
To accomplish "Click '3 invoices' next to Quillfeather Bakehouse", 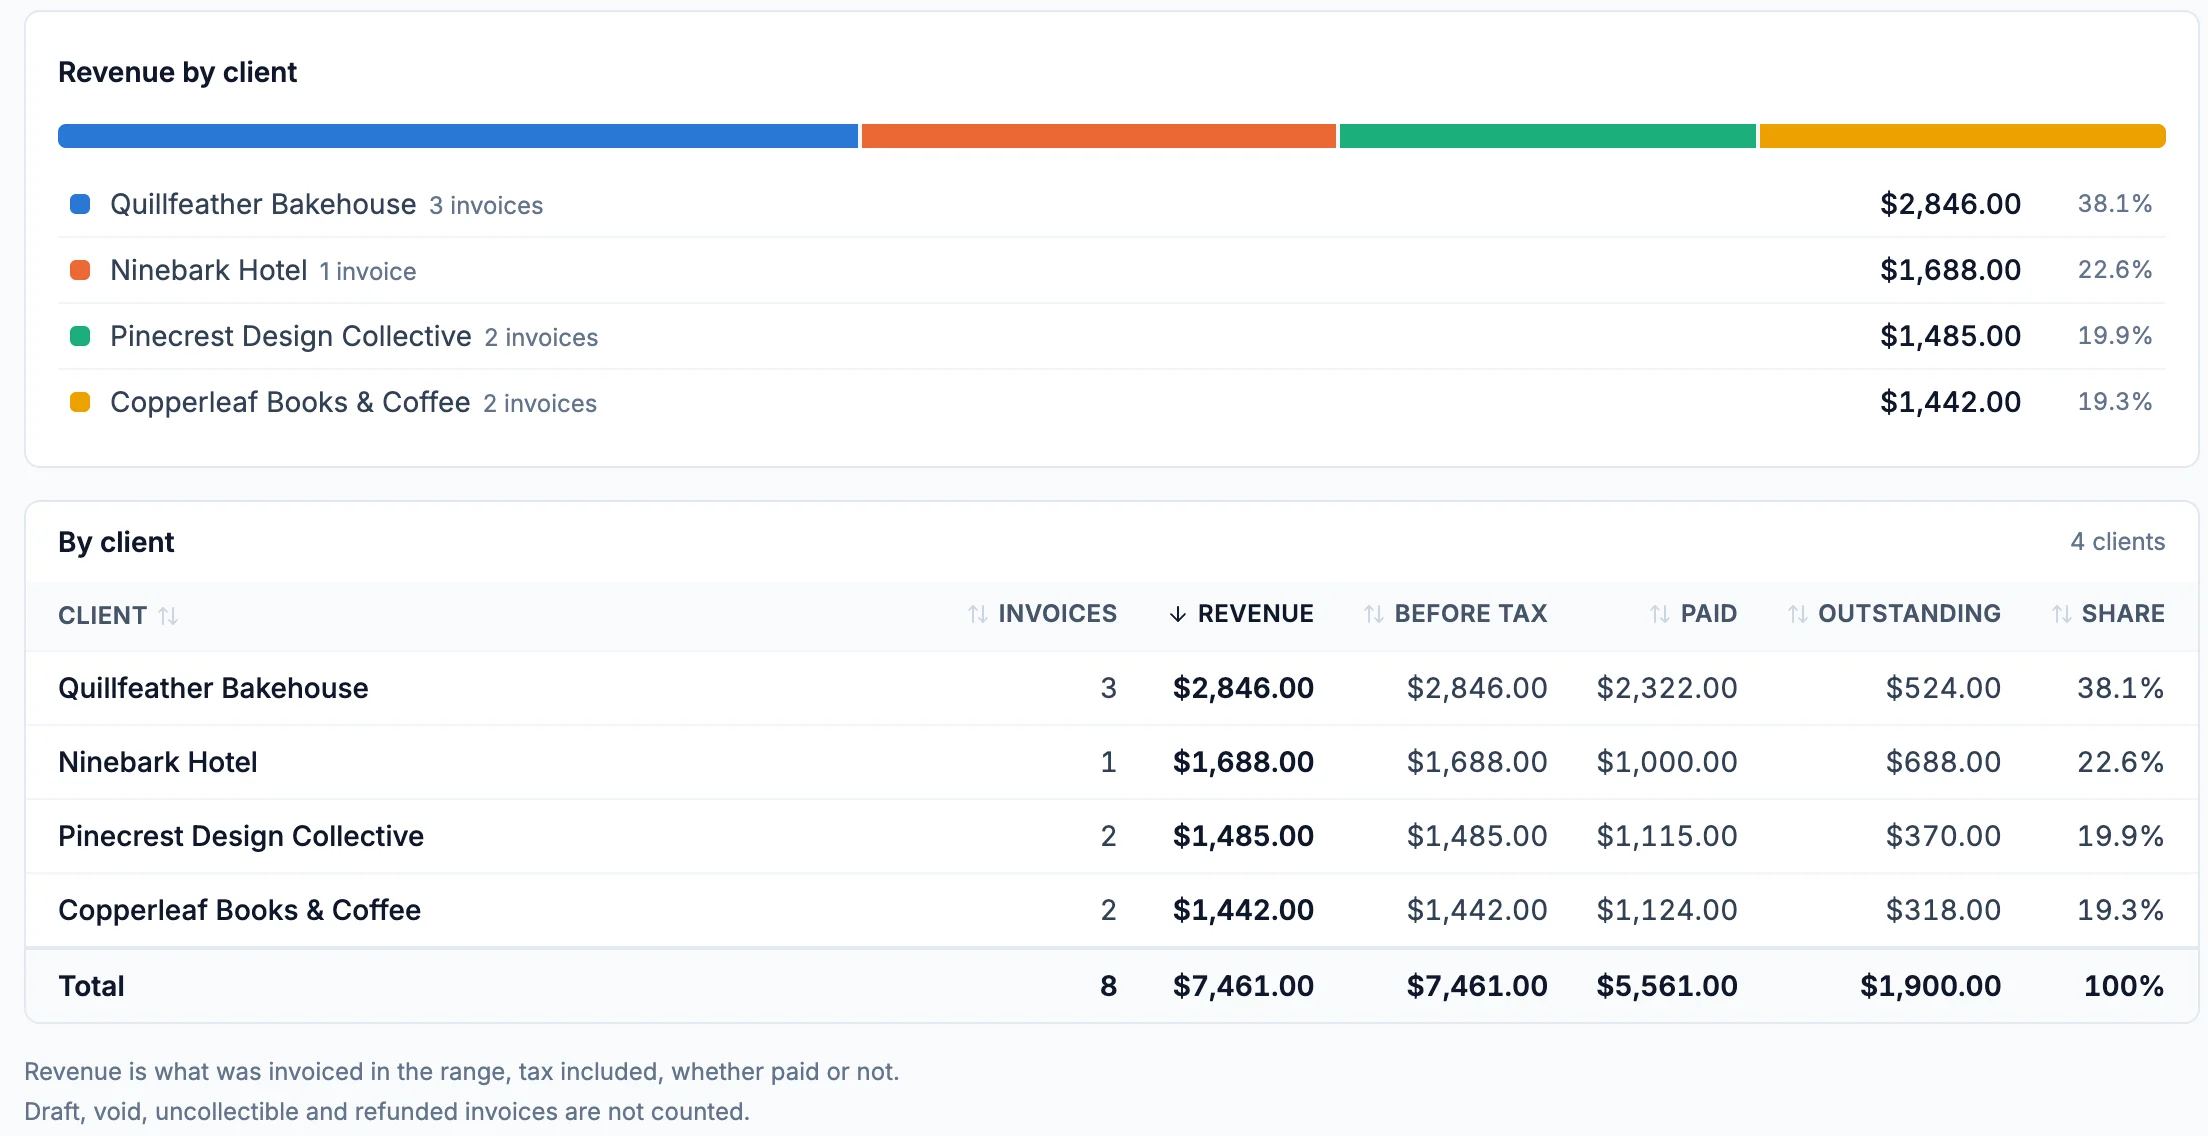I will coord(486,206).
